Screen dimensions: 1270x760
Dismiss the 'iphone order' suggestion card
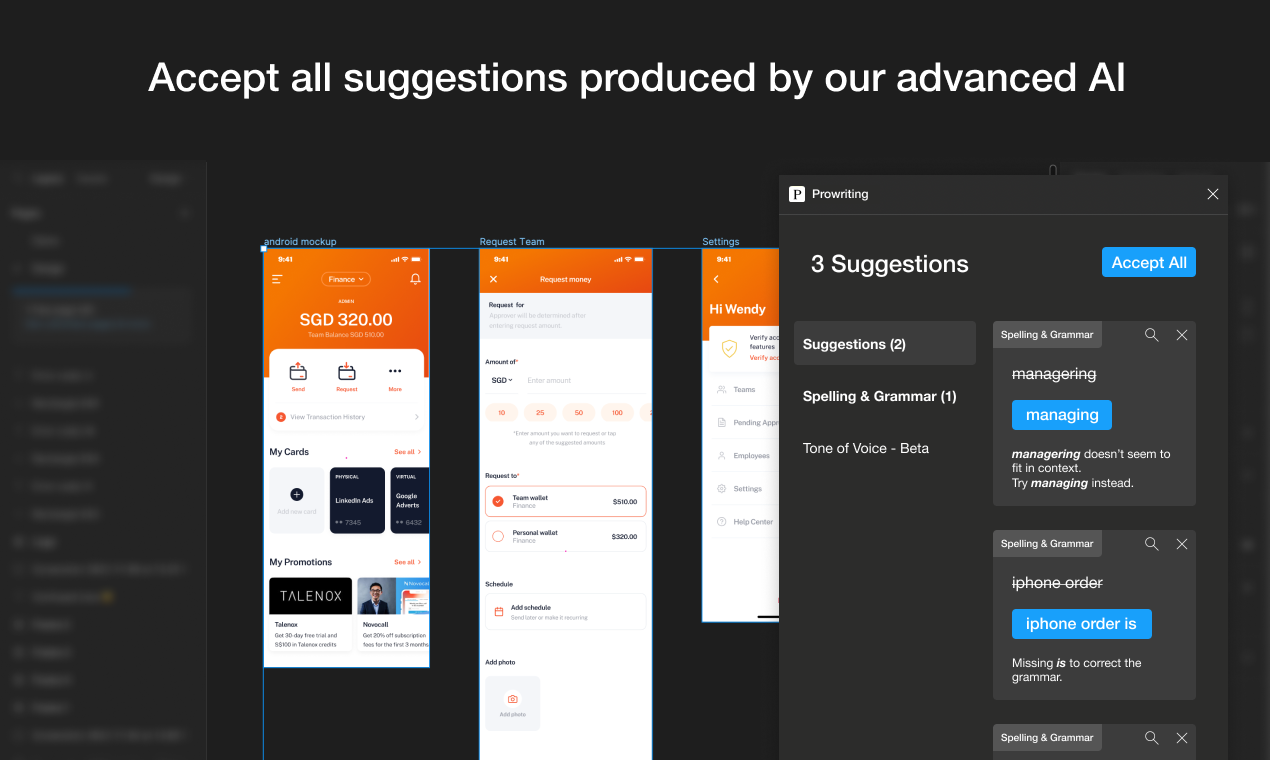(x=1182, y=544)
